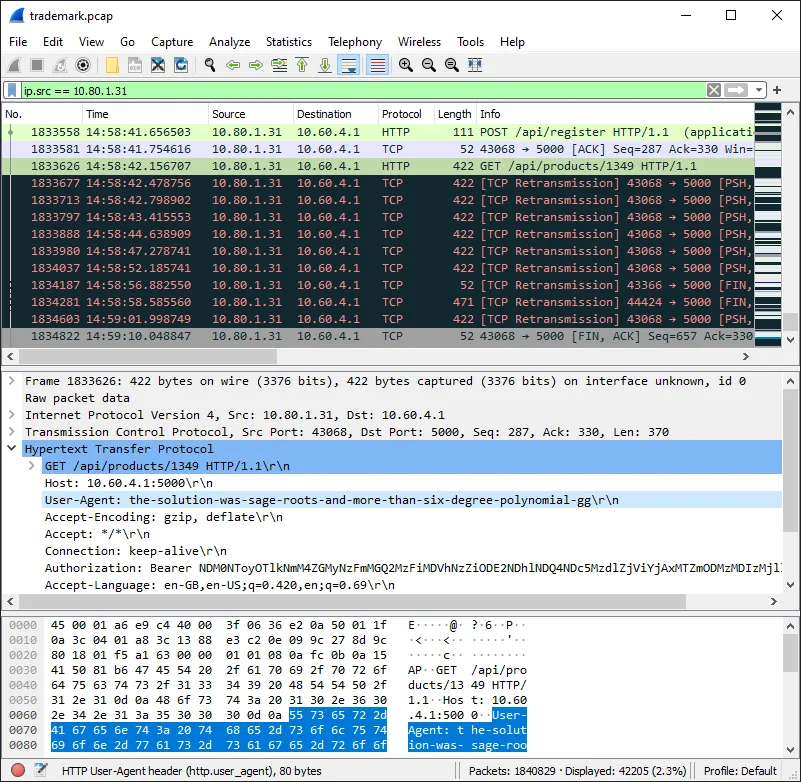Expand Internet Protocol Version 4 details

coord(12,415)
